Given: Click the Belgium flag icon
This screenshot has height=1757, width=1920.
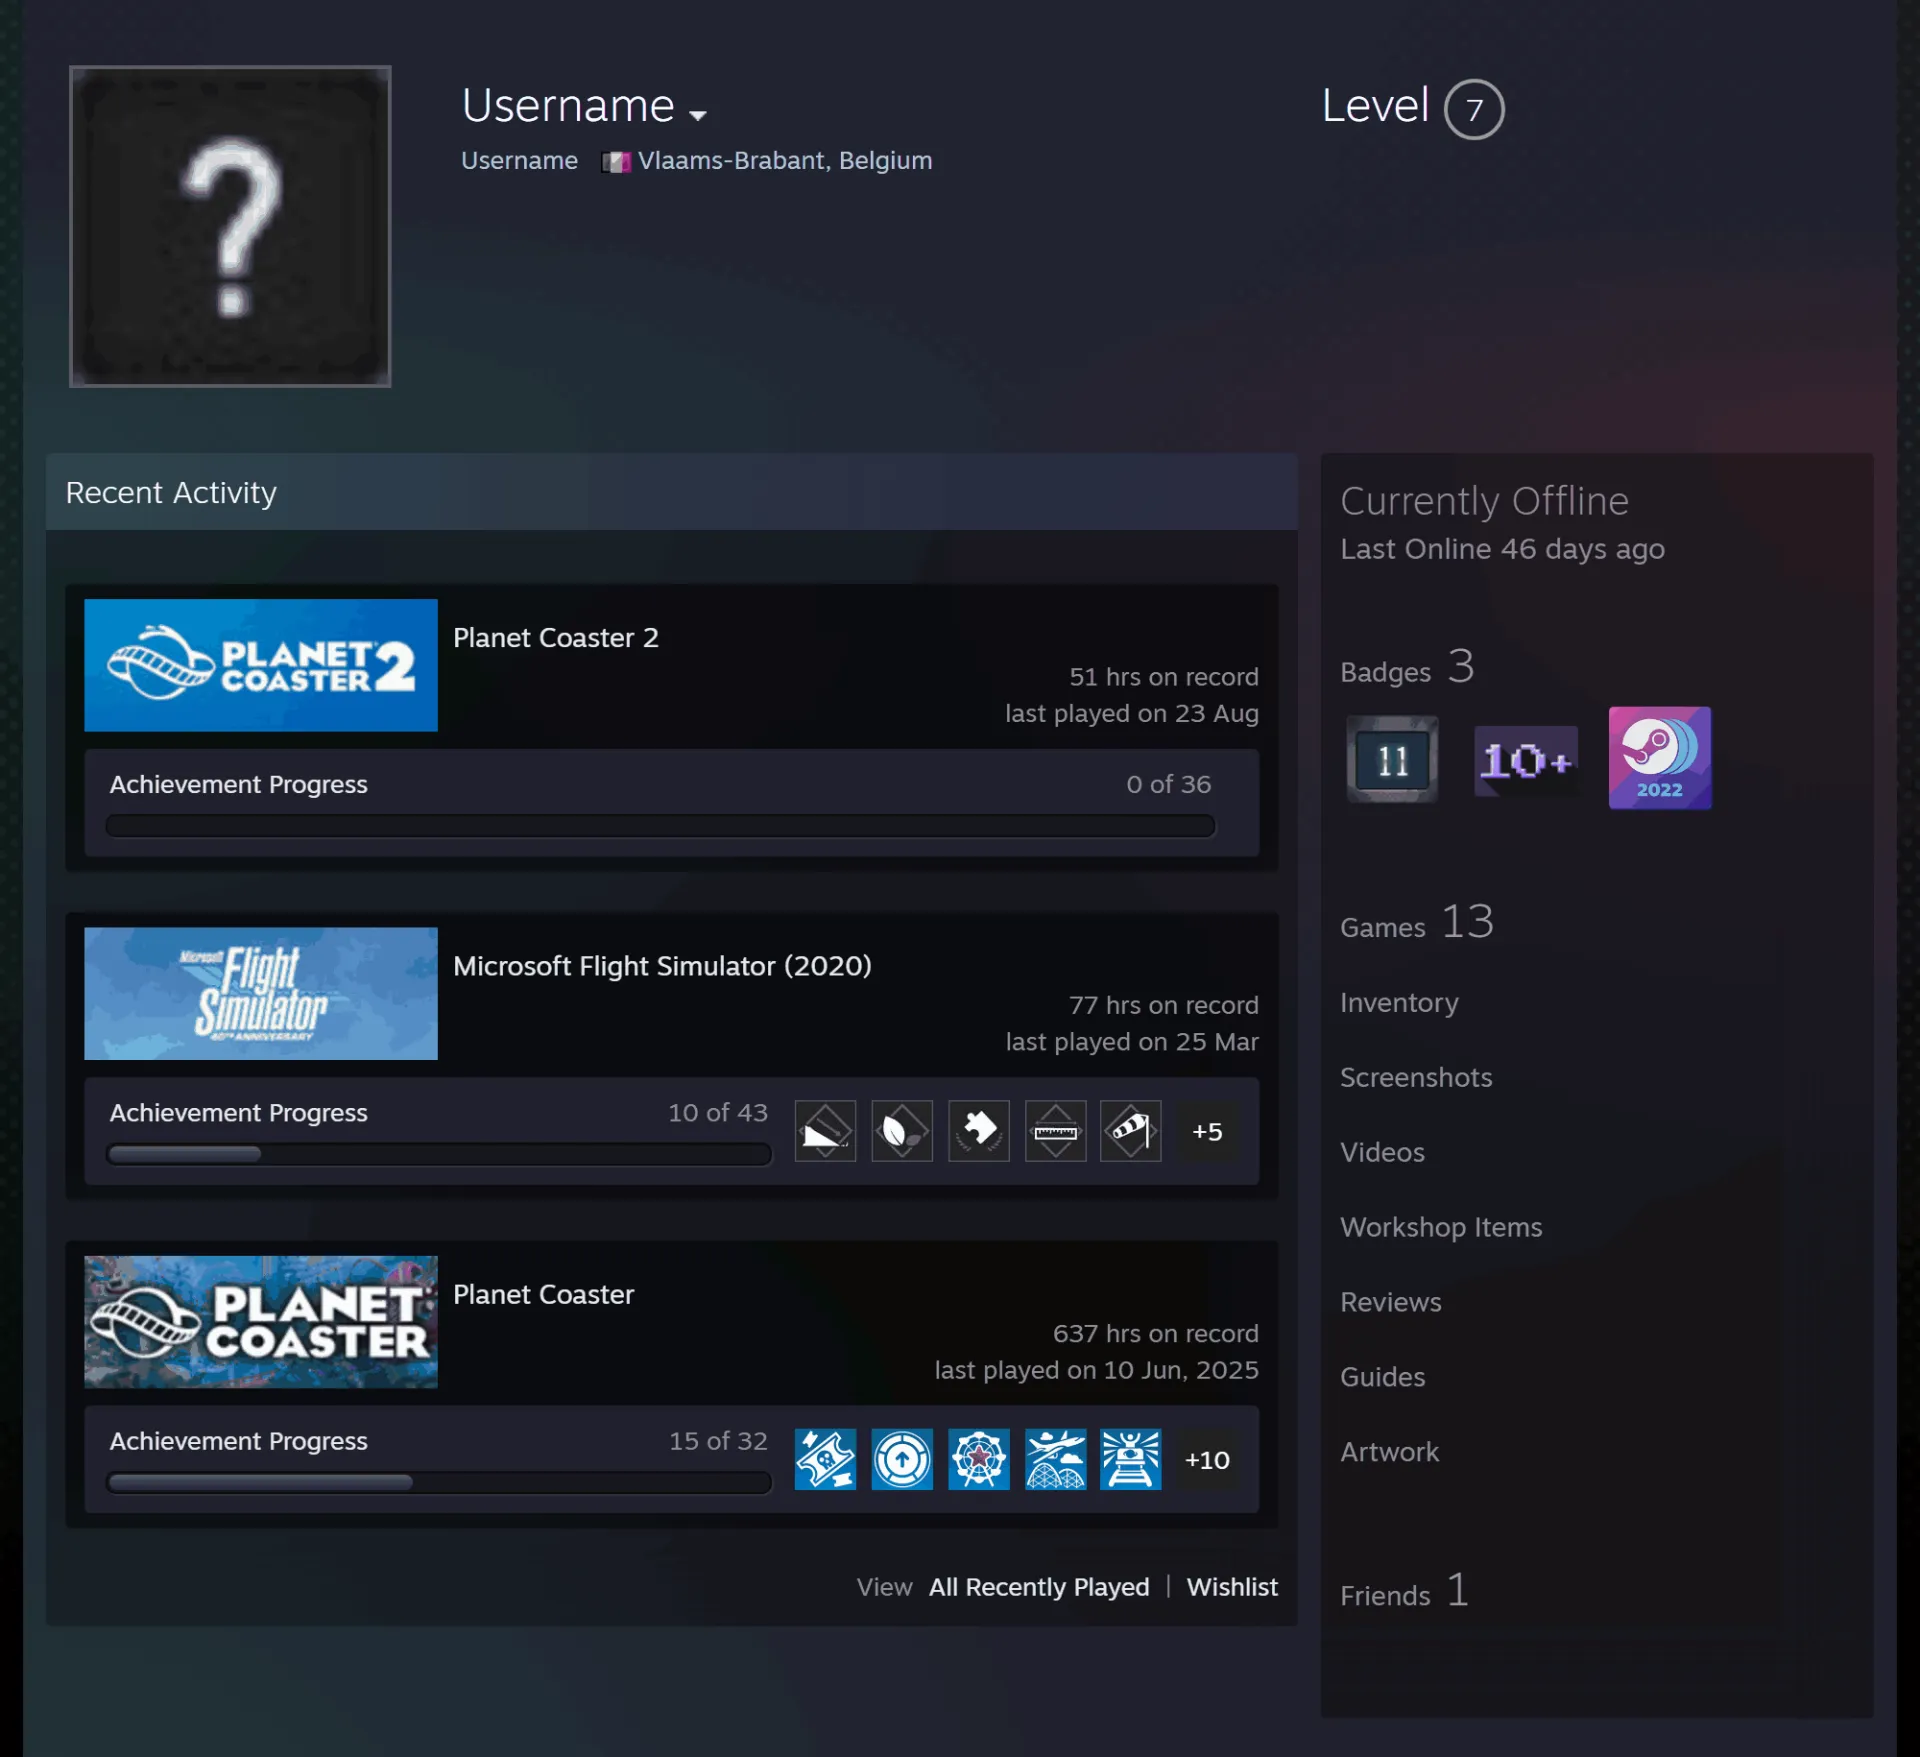Looking at the screenshot, I should point(616,162).
